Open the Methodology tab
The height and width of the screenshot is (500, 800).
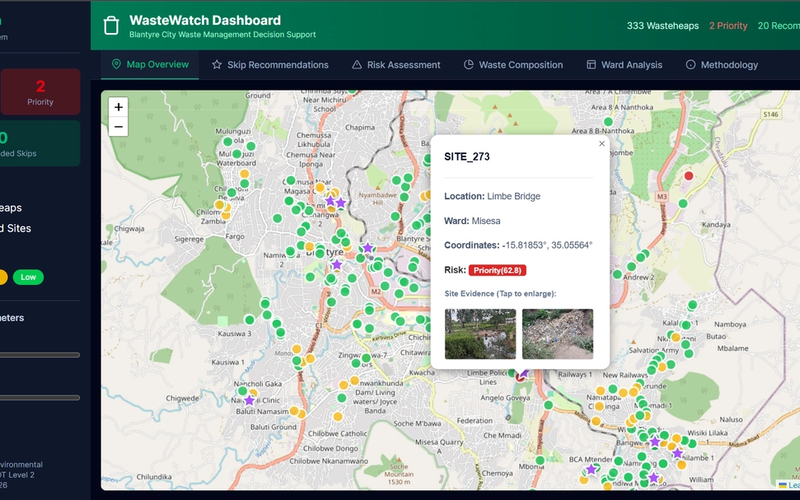(721, 65)
